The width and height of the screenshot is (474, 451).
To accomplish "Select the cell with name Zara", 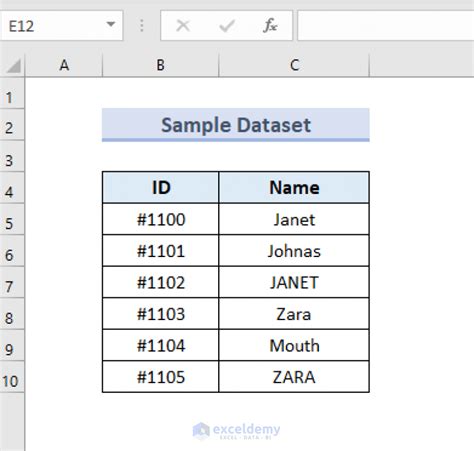I will 294,314.
